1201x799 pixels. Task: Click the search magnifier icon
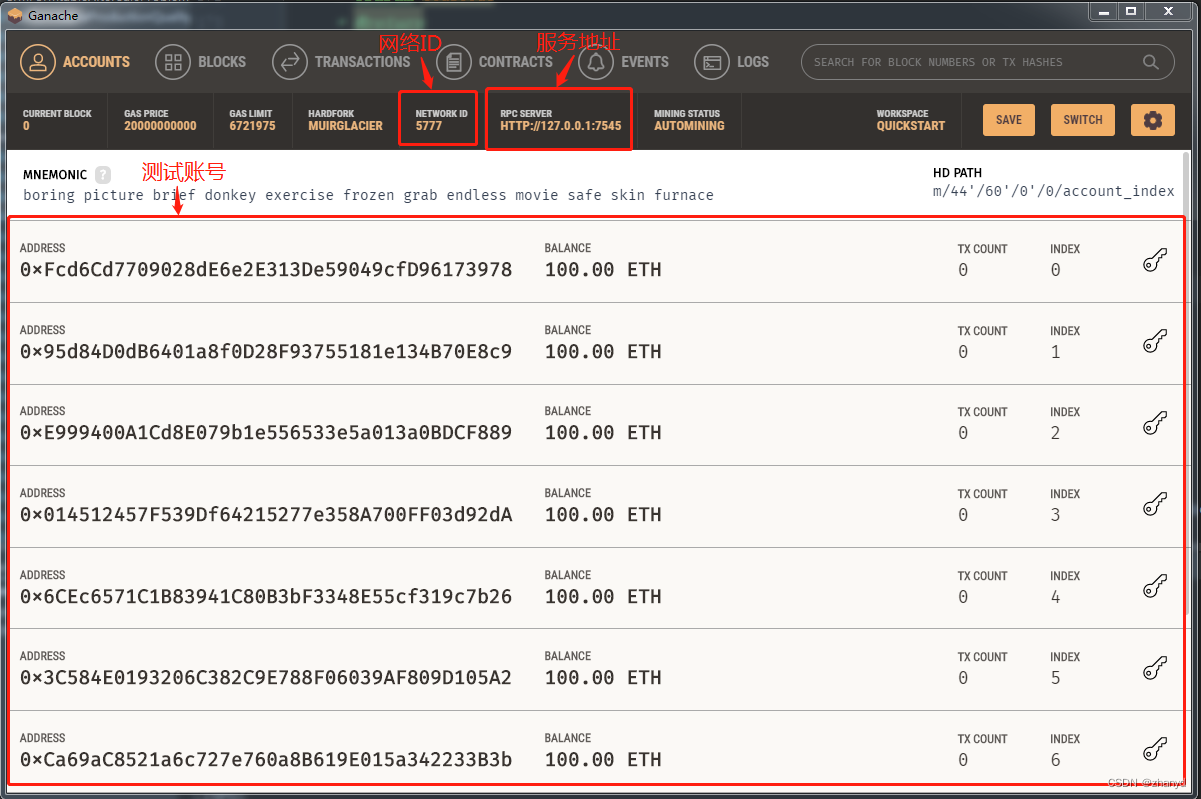[x=1151, y=62]
